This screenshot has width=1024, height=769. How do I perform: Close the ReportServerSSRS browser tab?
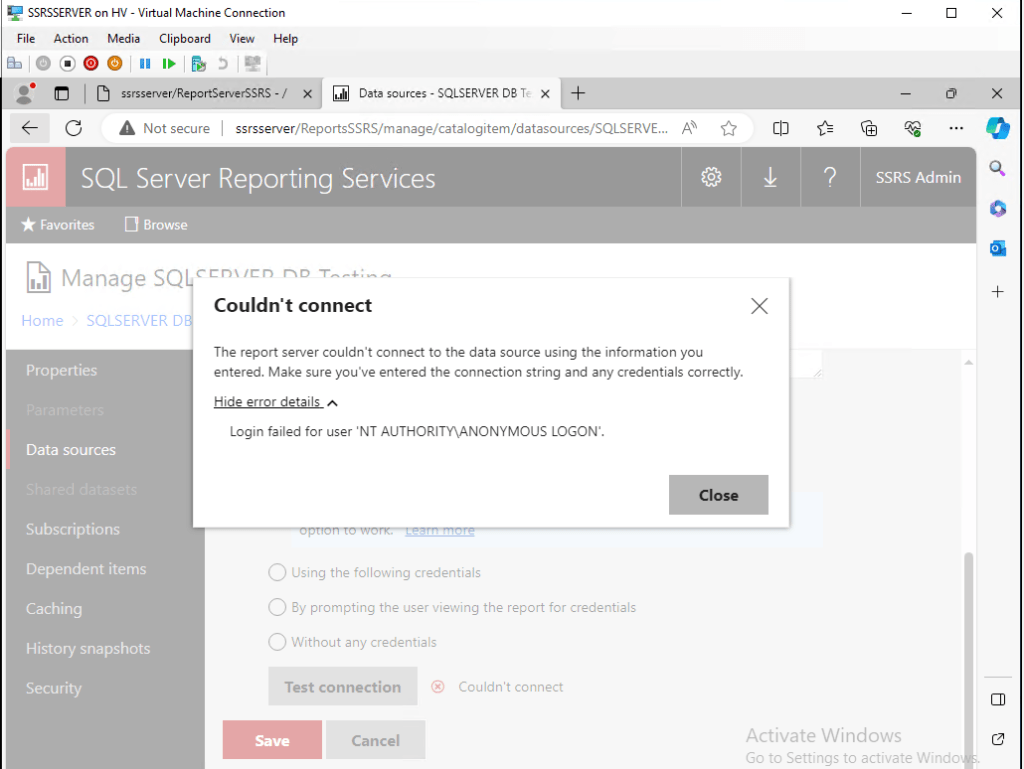click(308, 94)
